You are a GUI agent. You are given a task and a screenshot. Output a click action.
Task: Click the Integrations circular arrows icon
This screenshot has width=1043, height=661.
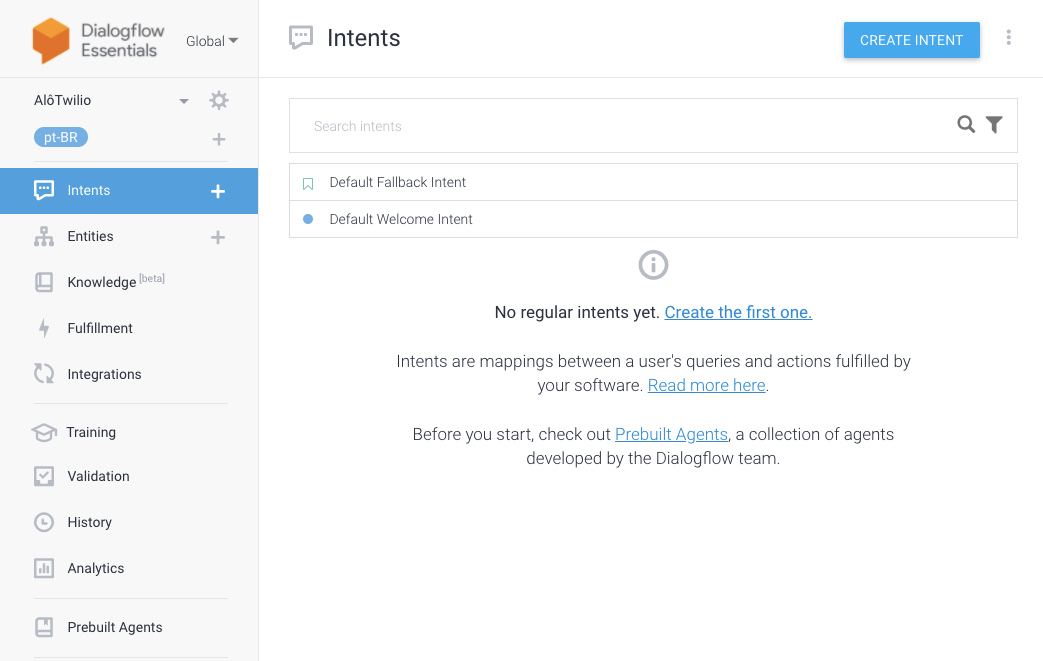point(44,374)
